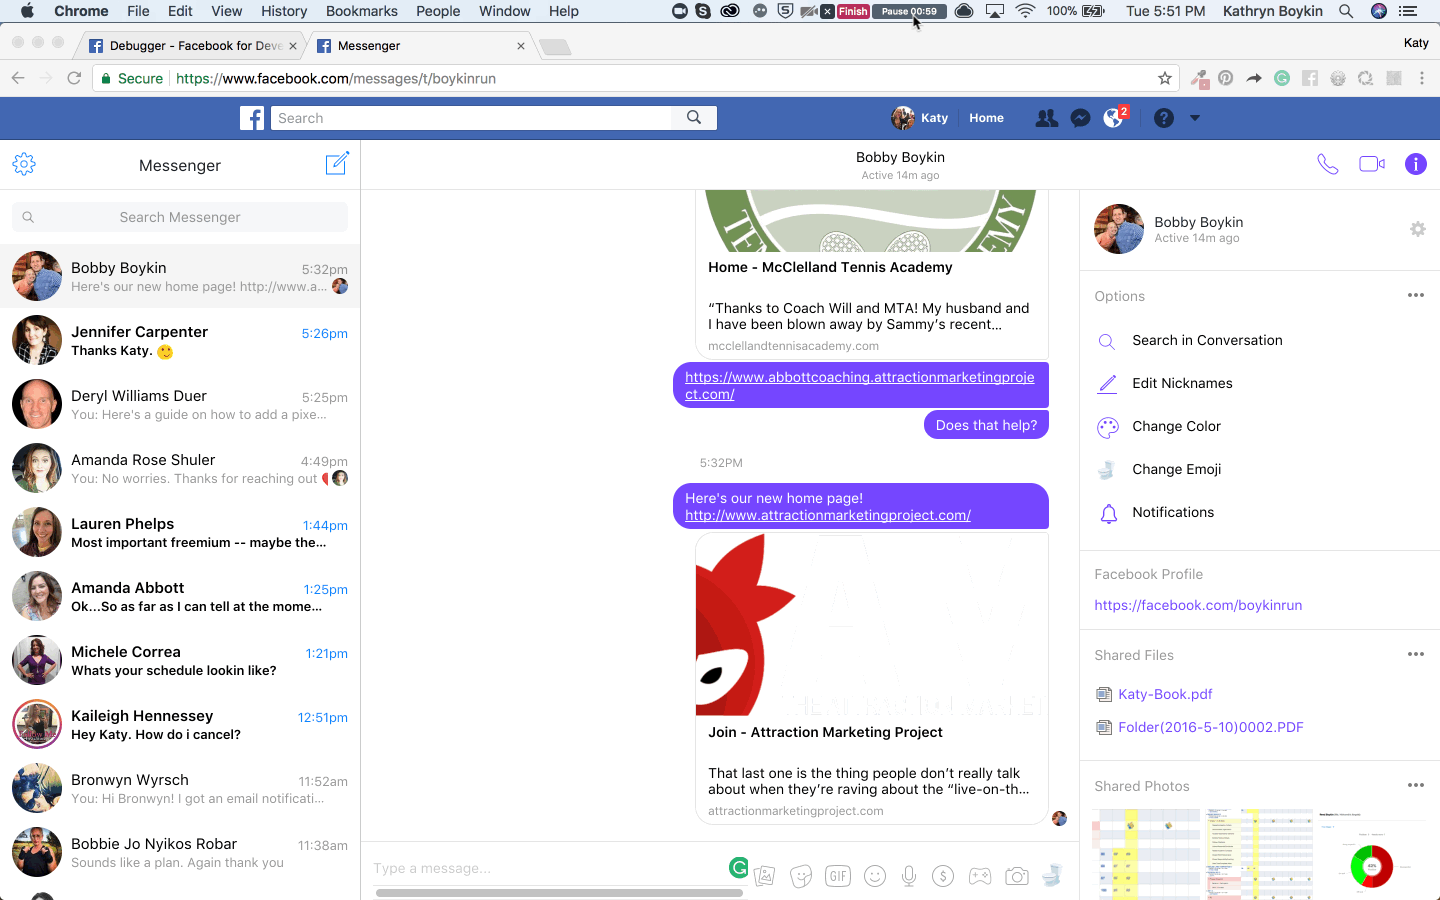
Task: Open the History menu
Action: click(x=284, y=11)
